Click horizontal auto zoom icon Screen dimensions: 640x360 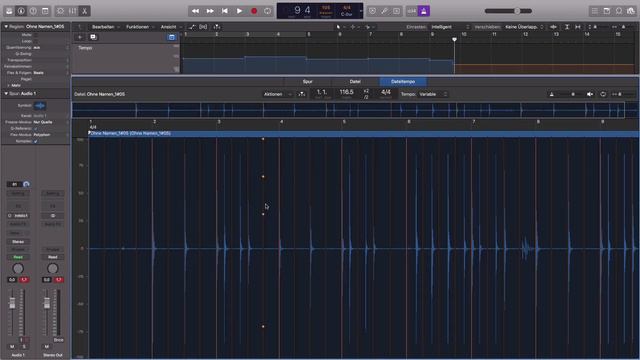[x=578, y=27]
